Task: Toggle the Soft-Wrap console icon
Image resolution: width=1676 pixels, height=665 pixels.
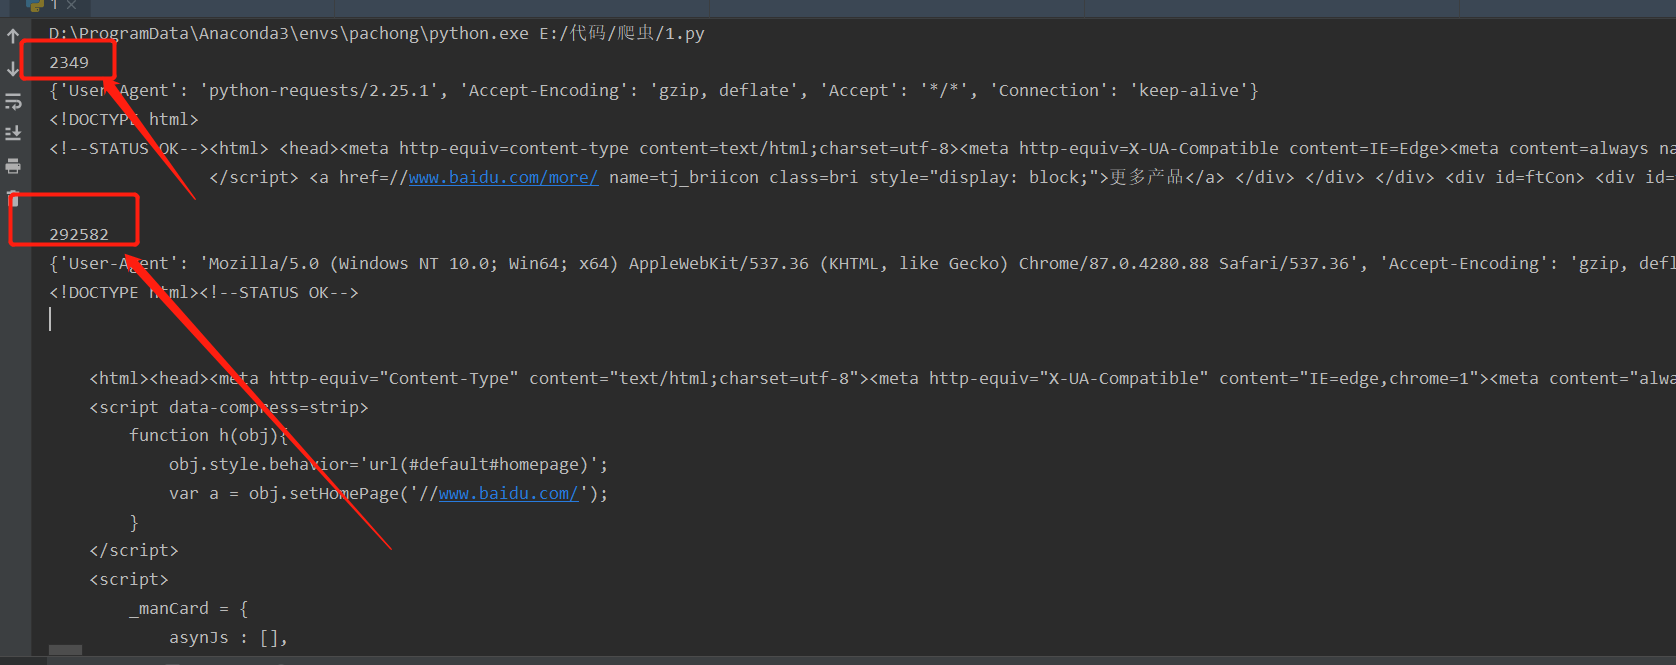Action: (x=13, y=101)
